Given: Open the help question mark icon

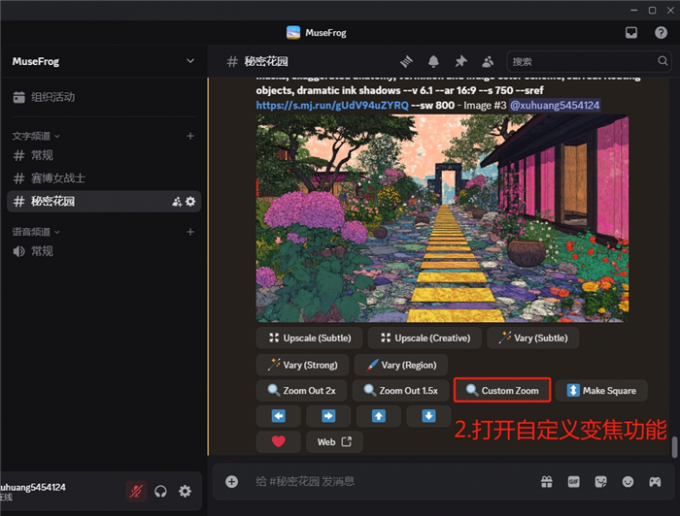Looking at the screenshot, I should (660, 32).
